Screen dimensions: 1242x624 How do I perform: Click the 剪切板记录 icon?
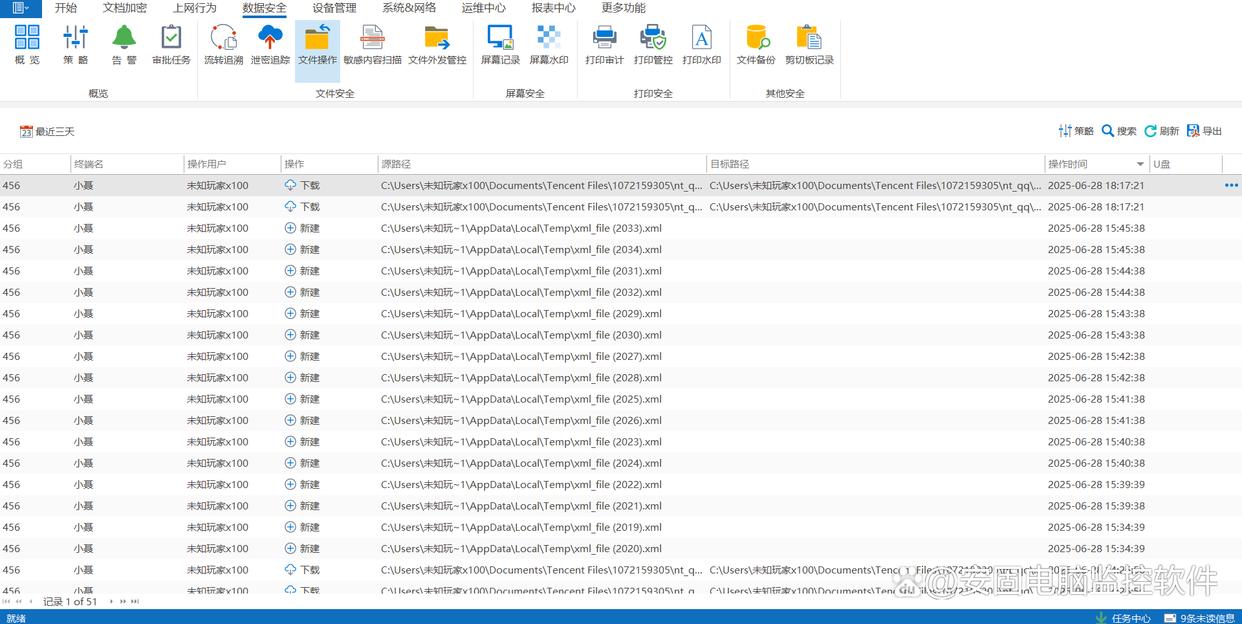click(x=809, y=45)
